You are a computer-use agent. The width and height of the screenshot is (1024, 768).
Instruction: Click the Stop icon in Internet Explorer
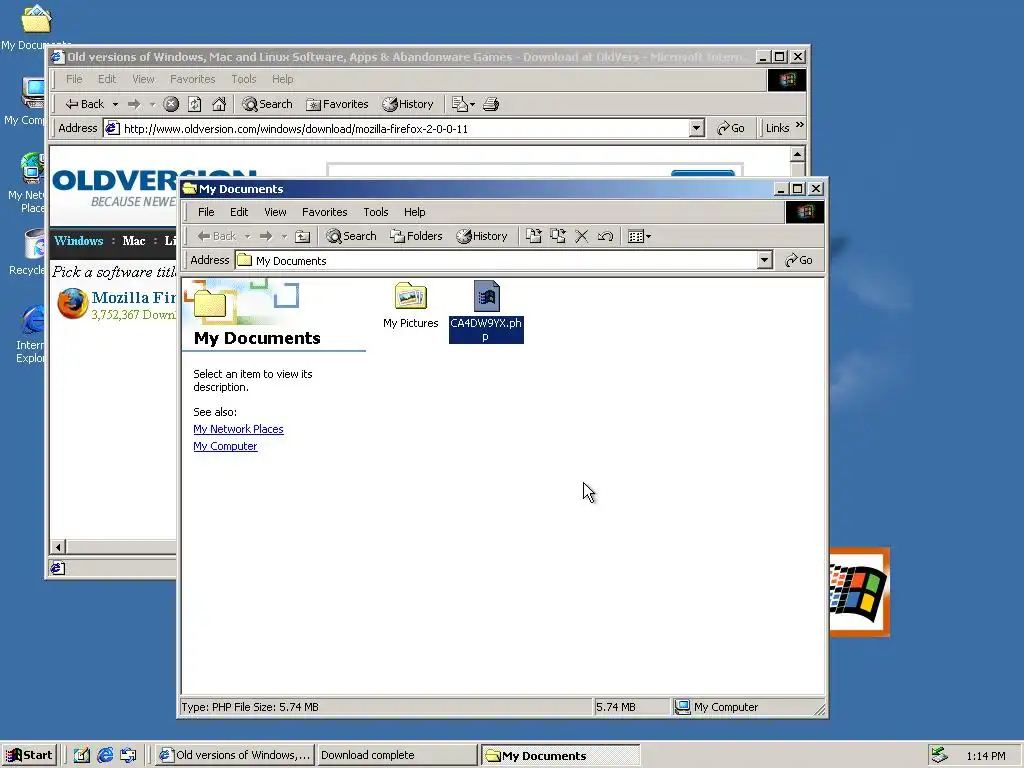[171, 104]
